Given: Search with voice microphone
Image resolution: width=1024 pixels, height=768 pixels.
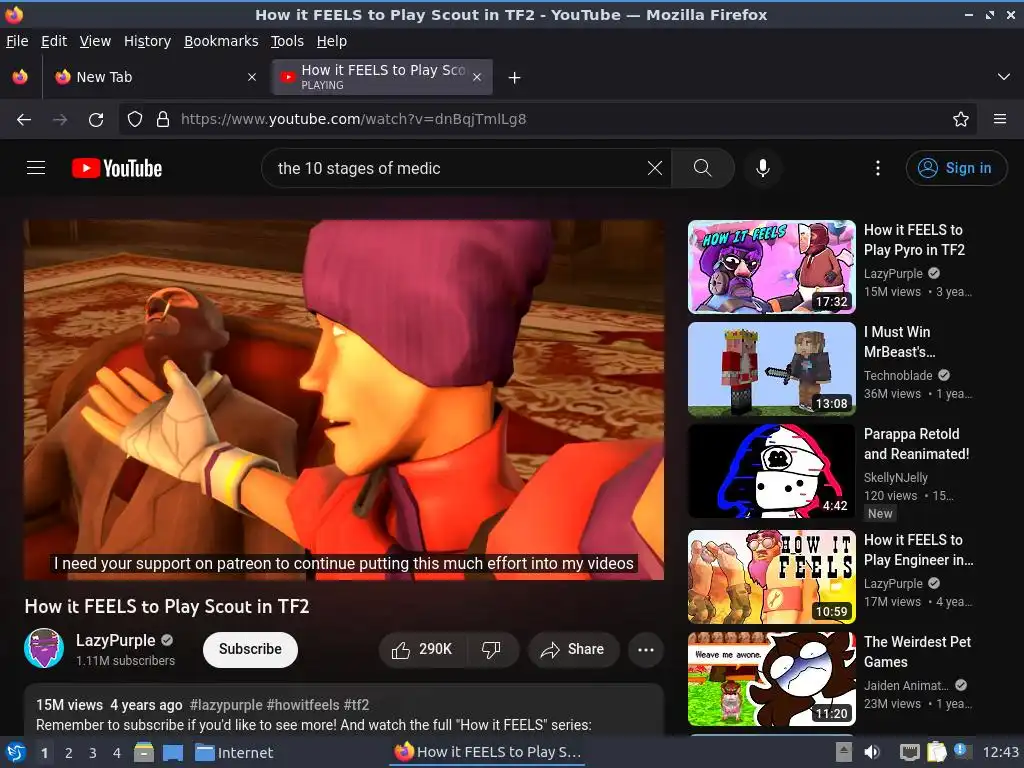Looking at the screenshot, I should [x=763, y=168].
